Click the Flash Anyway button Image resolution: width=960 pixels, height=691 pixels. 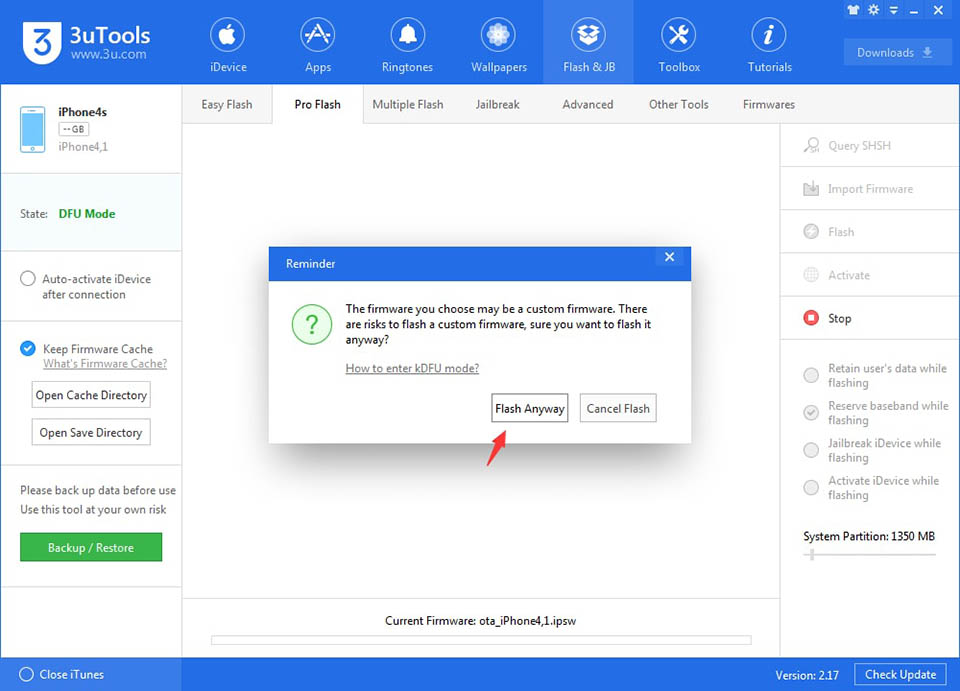(x=530, y=408)
